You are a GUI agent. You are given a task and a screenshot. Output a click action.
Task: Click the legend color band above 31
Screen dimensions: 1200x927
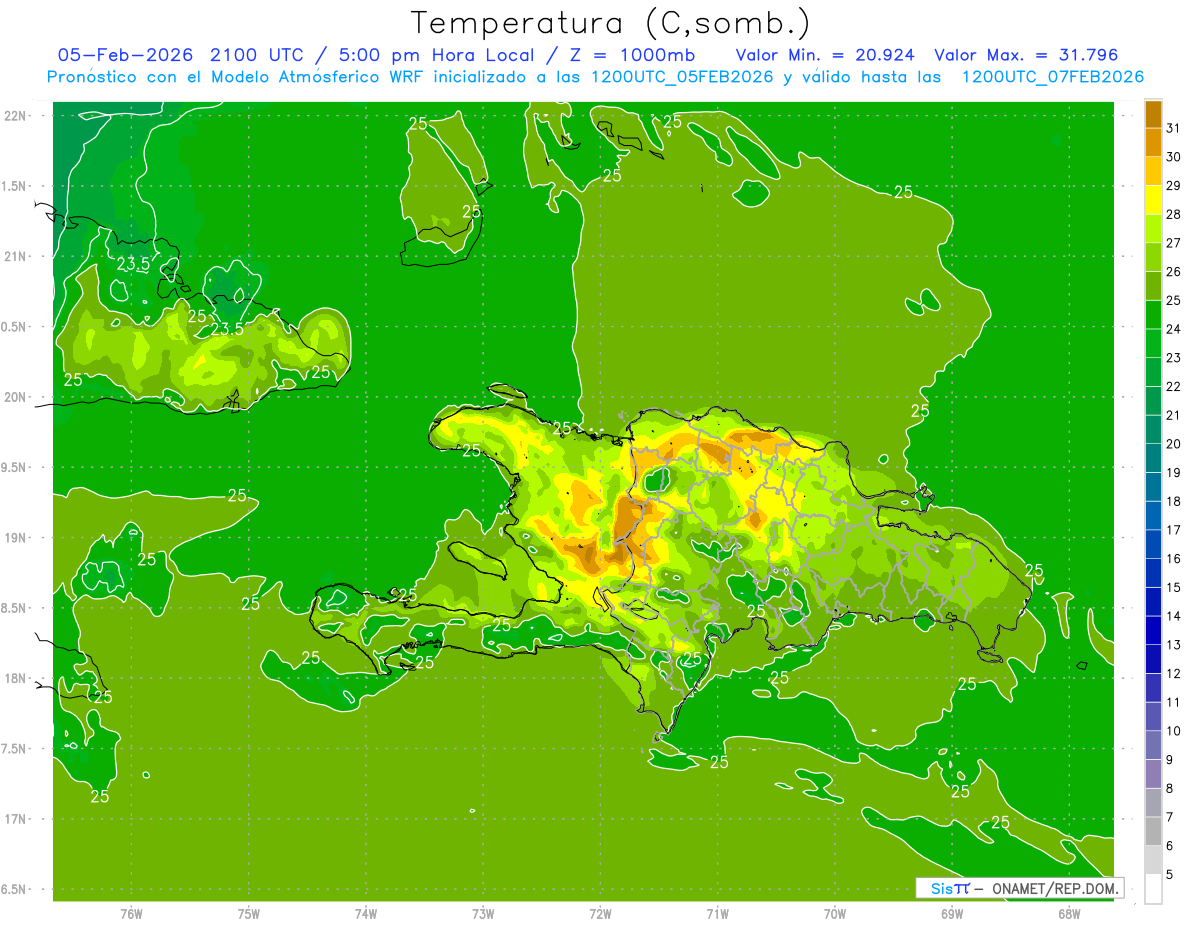click(x=1153, y=114)
